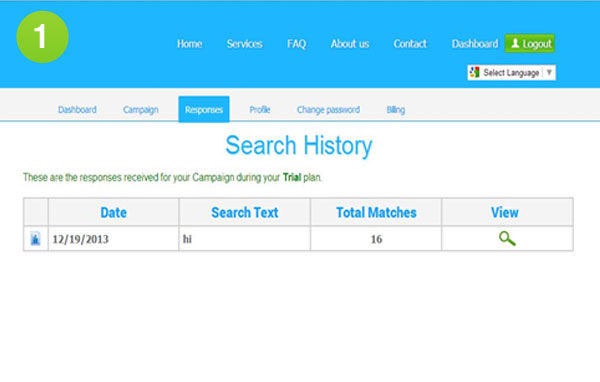This screenshot has width=600, height=382.
Task: Navigate to About us
Action: pyautogui.click(x=350, y=44)
